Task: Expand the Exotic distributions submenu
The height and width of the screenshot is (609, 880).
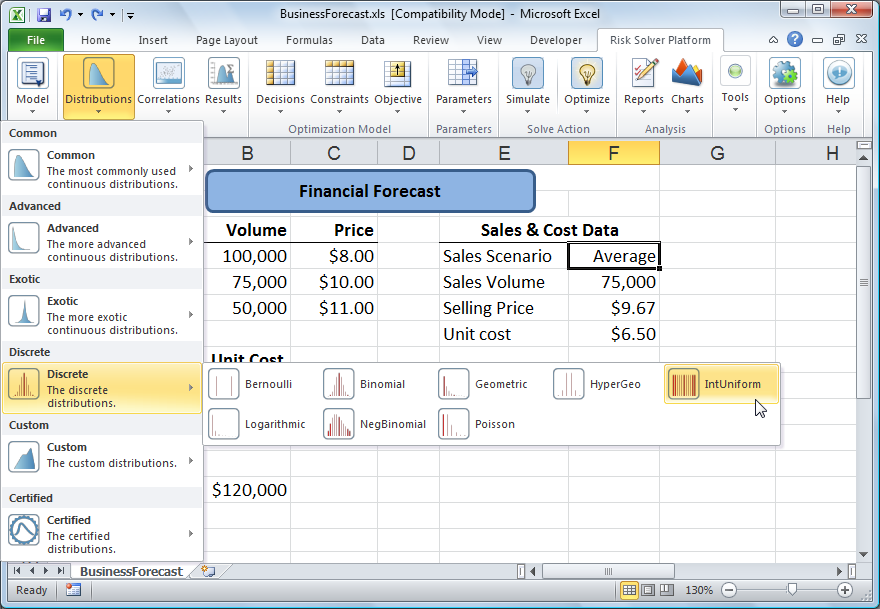Action: point(102,314)
